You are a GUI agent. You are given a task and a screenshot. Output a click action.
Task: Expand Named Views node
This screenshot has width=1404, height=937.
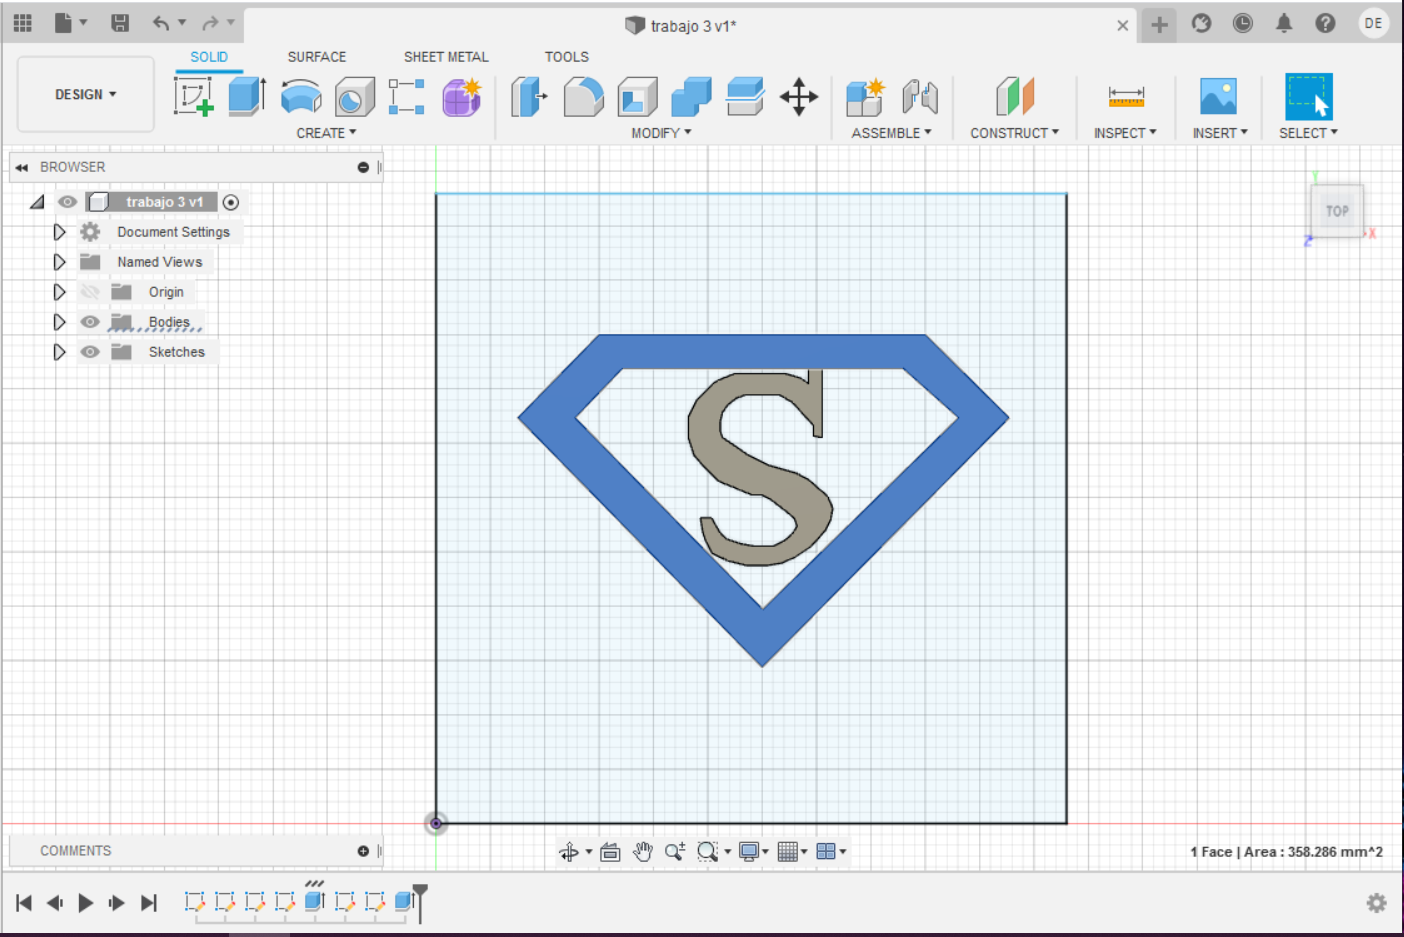pos(59,262)
